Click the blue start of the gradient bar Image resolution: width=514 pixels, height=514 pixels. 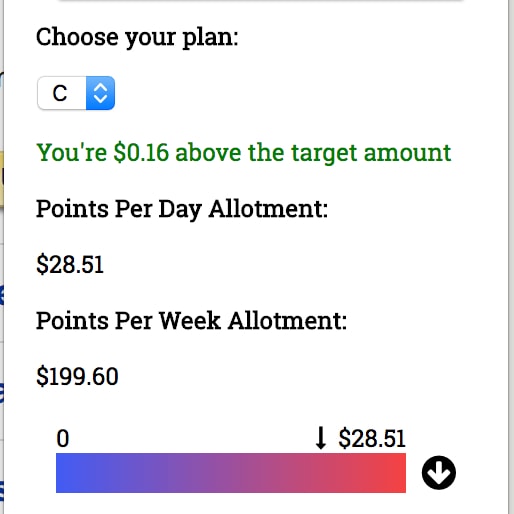pos(70,473)
